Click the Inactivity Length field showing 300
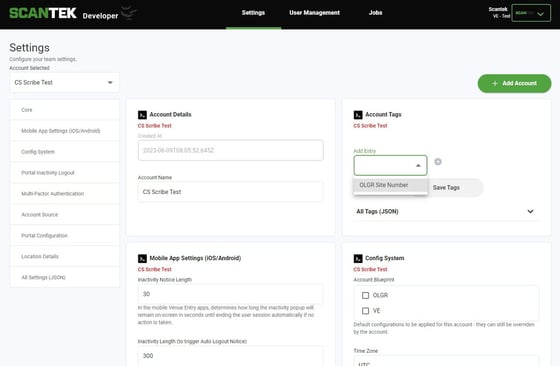560x366 pixels. (231, 356)
